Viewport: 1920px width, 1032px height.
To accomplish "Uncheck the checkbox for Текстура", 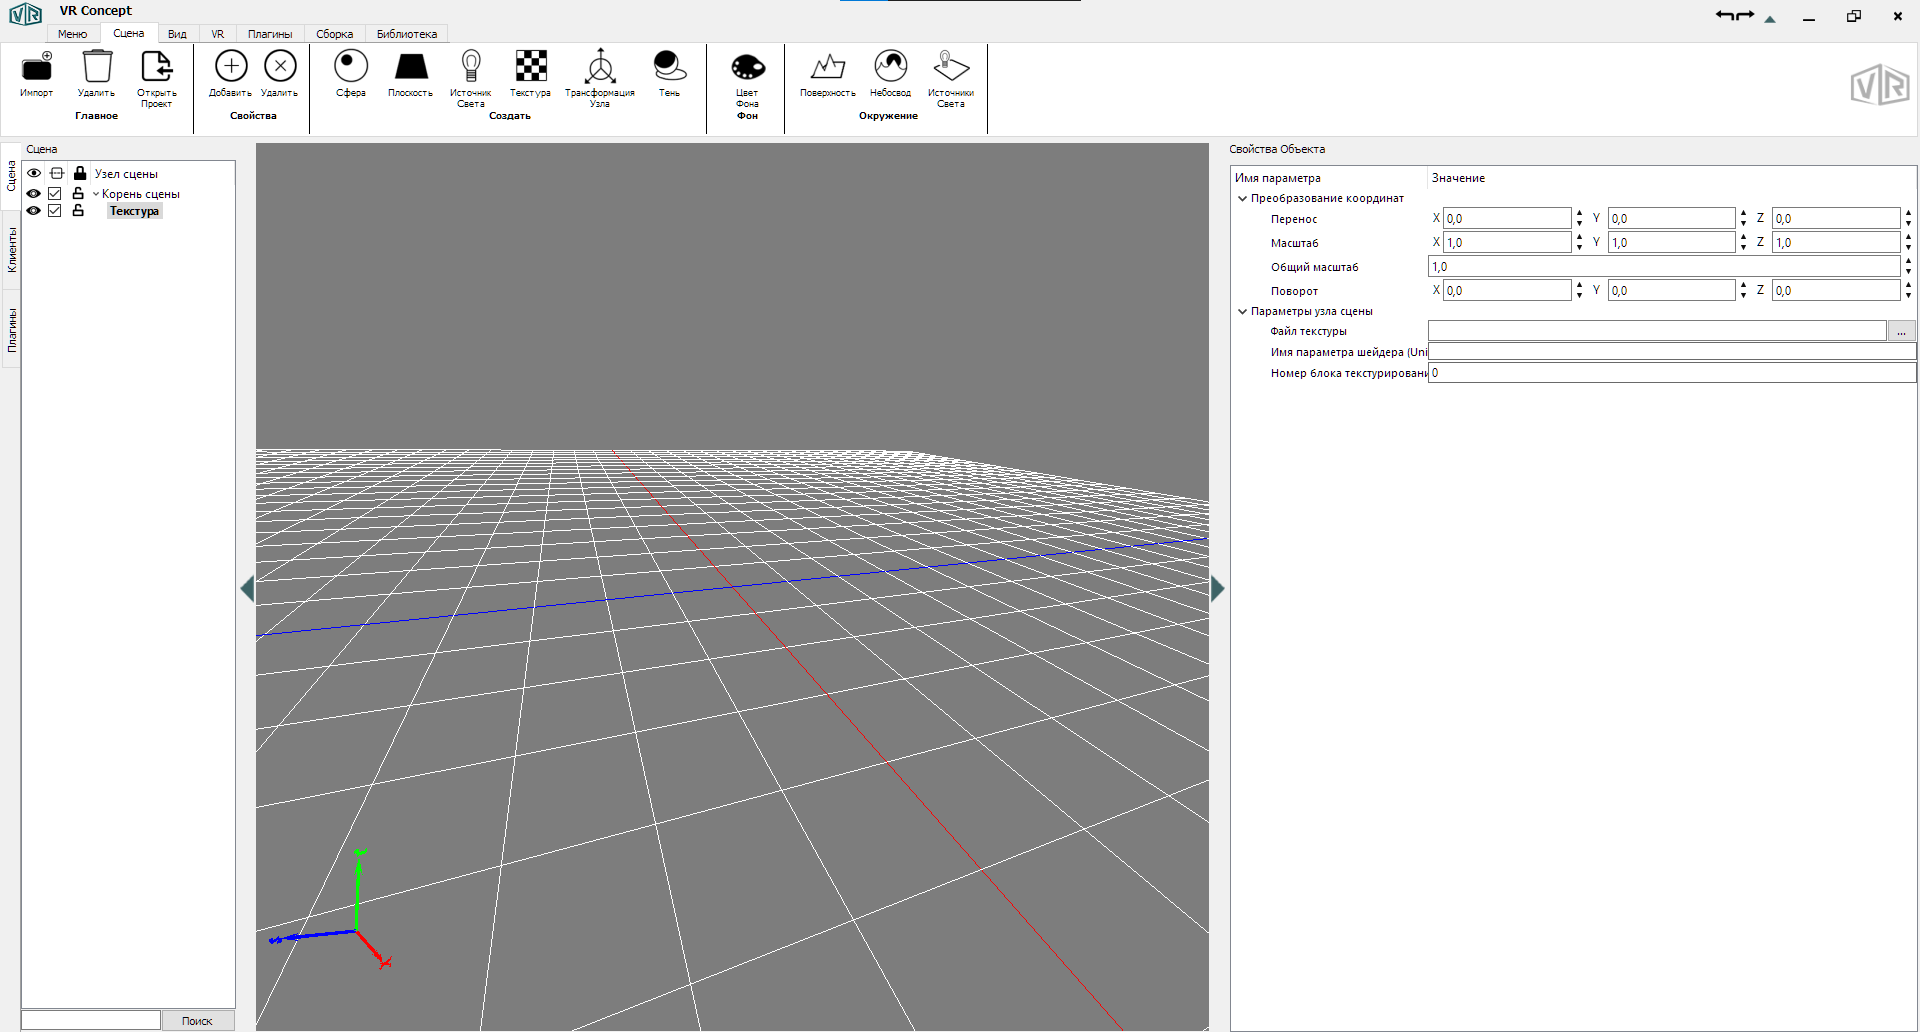I will click(x=55, y=211).
